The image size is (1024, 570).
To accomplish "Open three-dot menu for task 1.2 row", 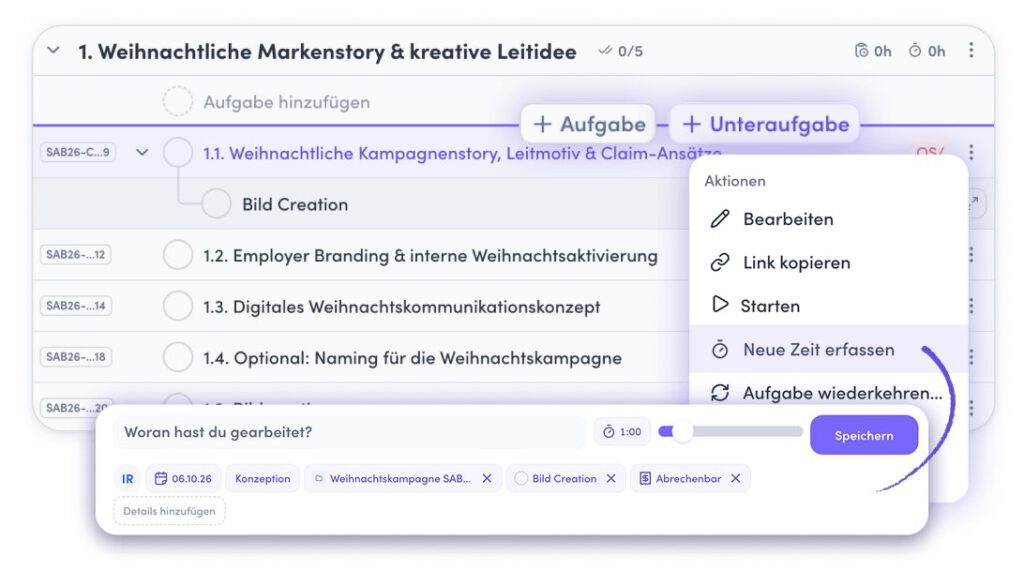I will click(971, 255).
